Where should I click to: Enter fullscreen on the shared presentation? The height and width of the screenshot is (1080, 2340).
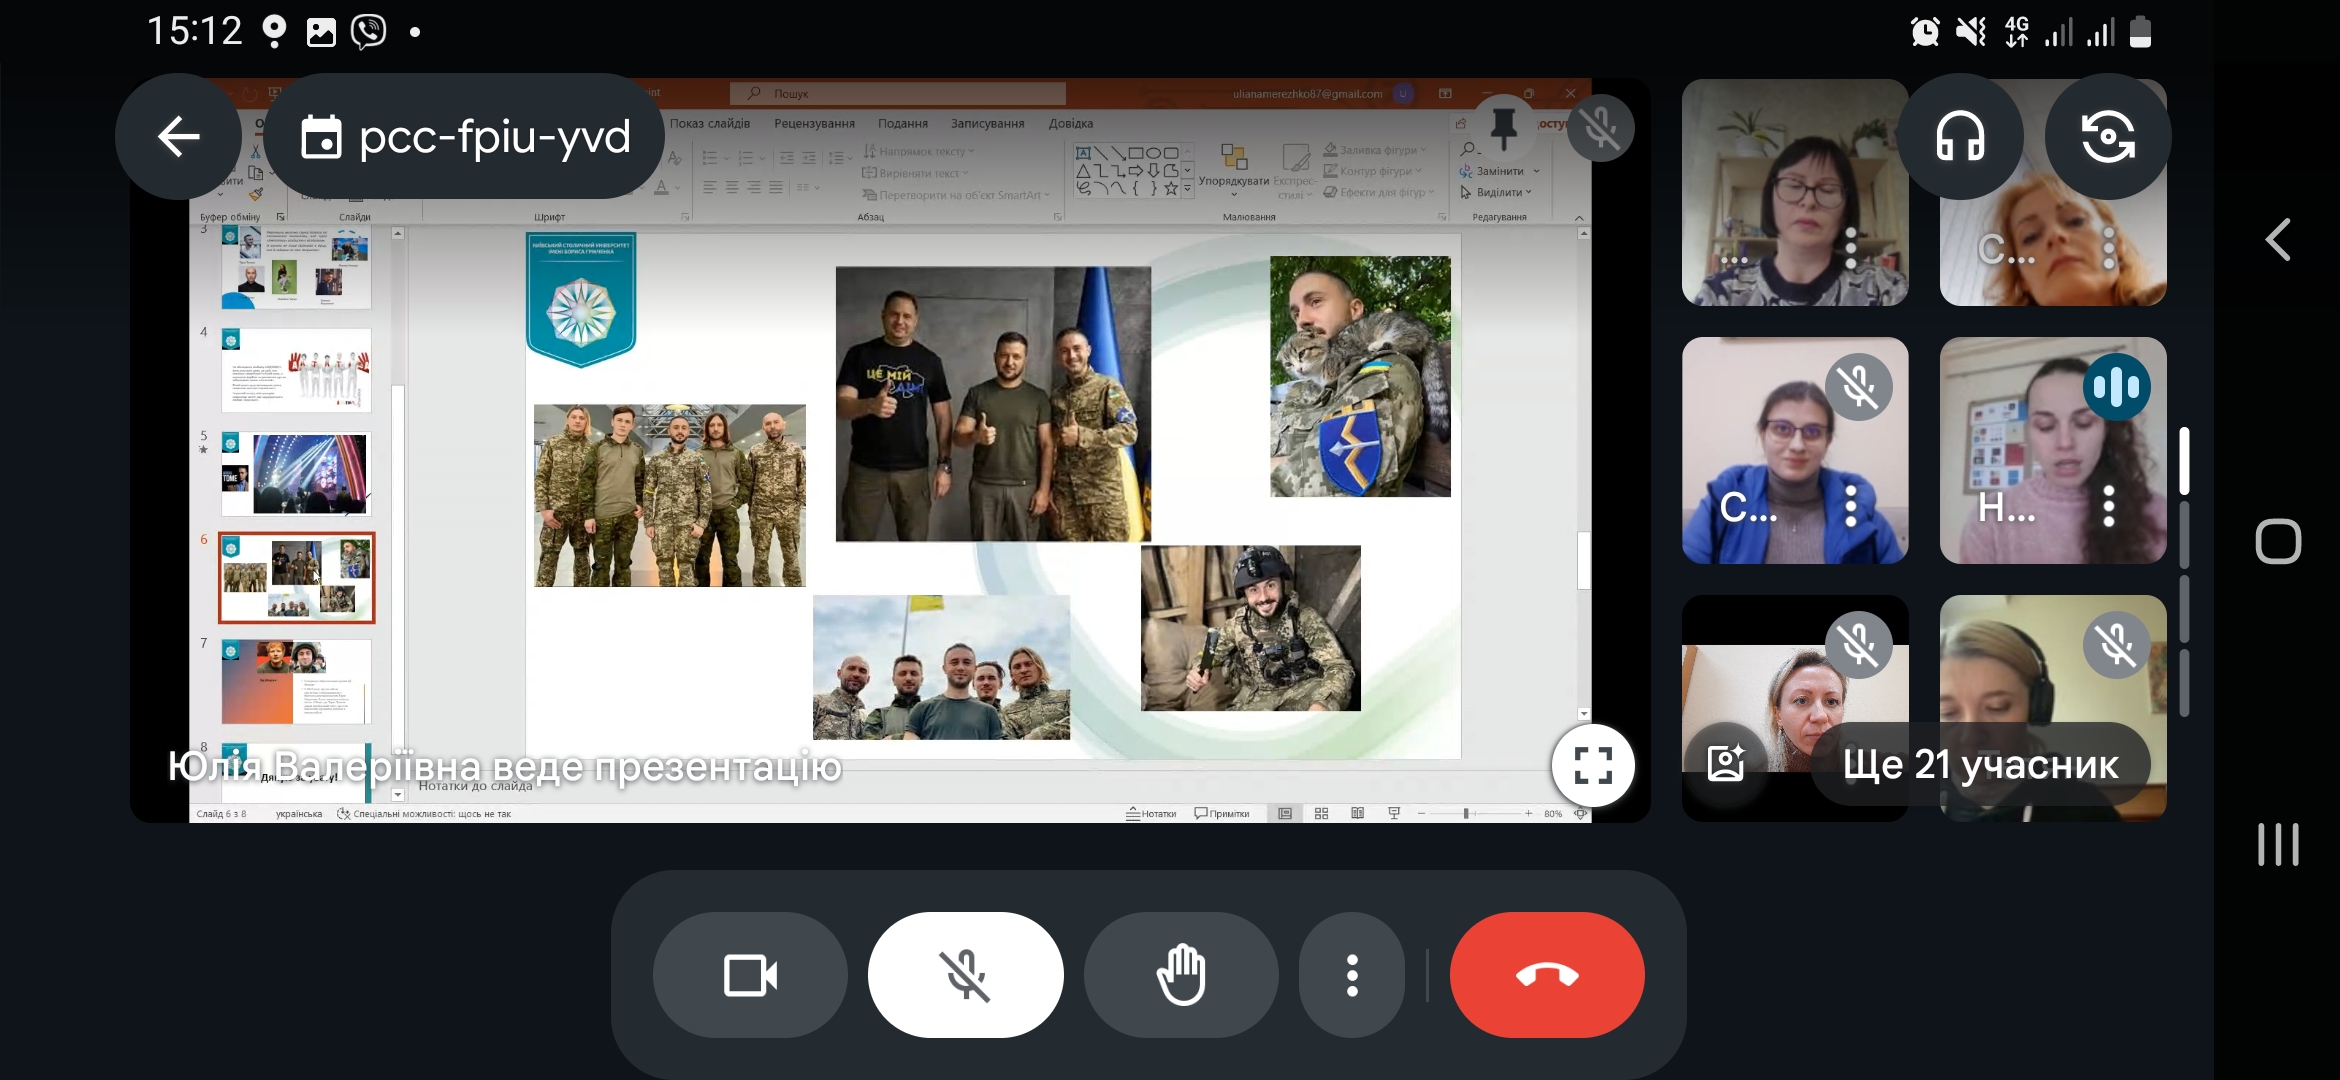pyautogui.click(x=1592, y=765)
